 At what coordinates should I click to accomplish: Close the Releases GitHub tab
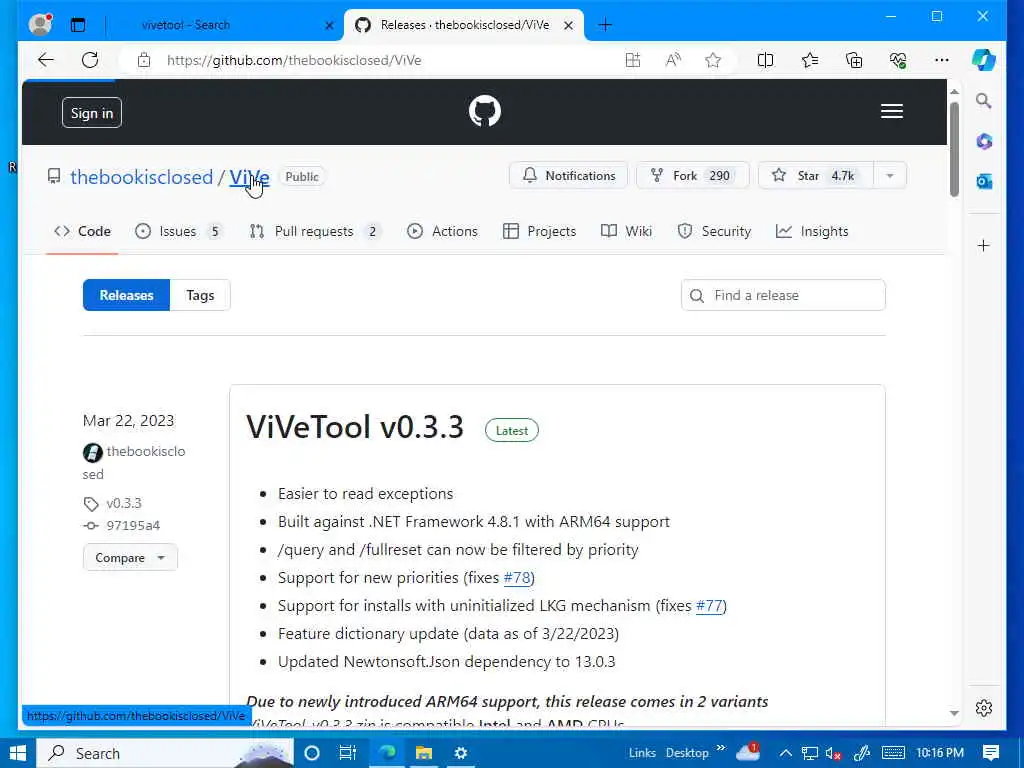[x=568, y=25]
